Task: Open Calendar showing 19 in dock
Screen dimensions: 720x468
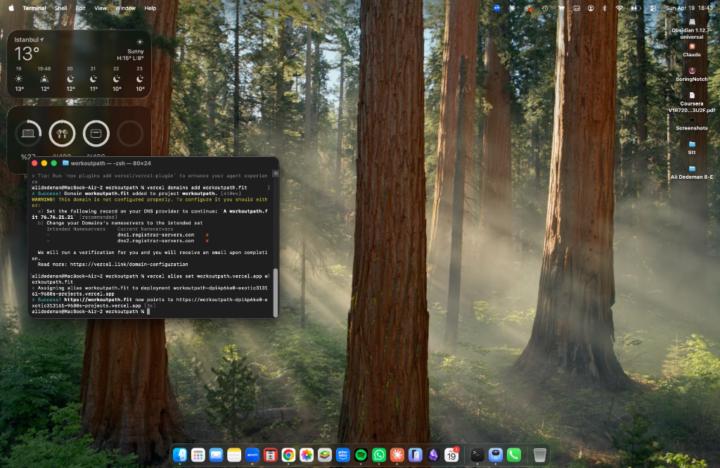Action: tap(451, 455)
